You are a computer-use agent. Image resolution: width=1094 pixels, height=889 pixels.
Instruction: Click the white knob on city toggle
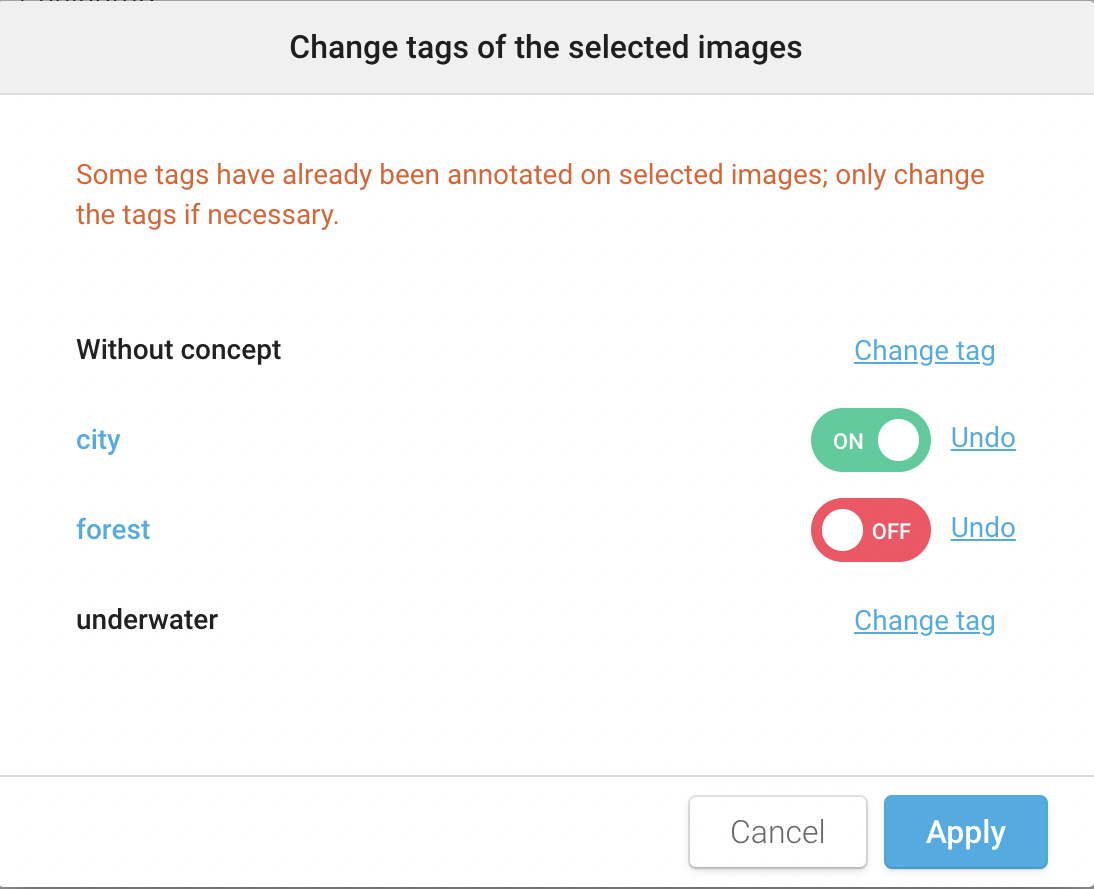[x=898, y=440]
